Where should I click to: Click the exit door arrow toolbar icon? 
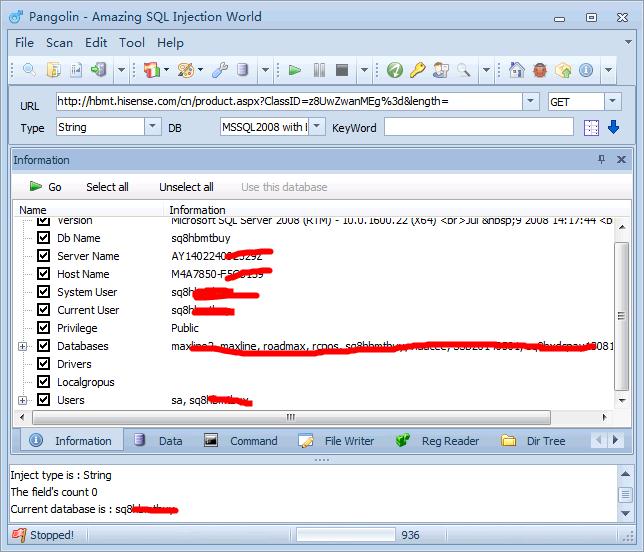[x=99, y=70]
